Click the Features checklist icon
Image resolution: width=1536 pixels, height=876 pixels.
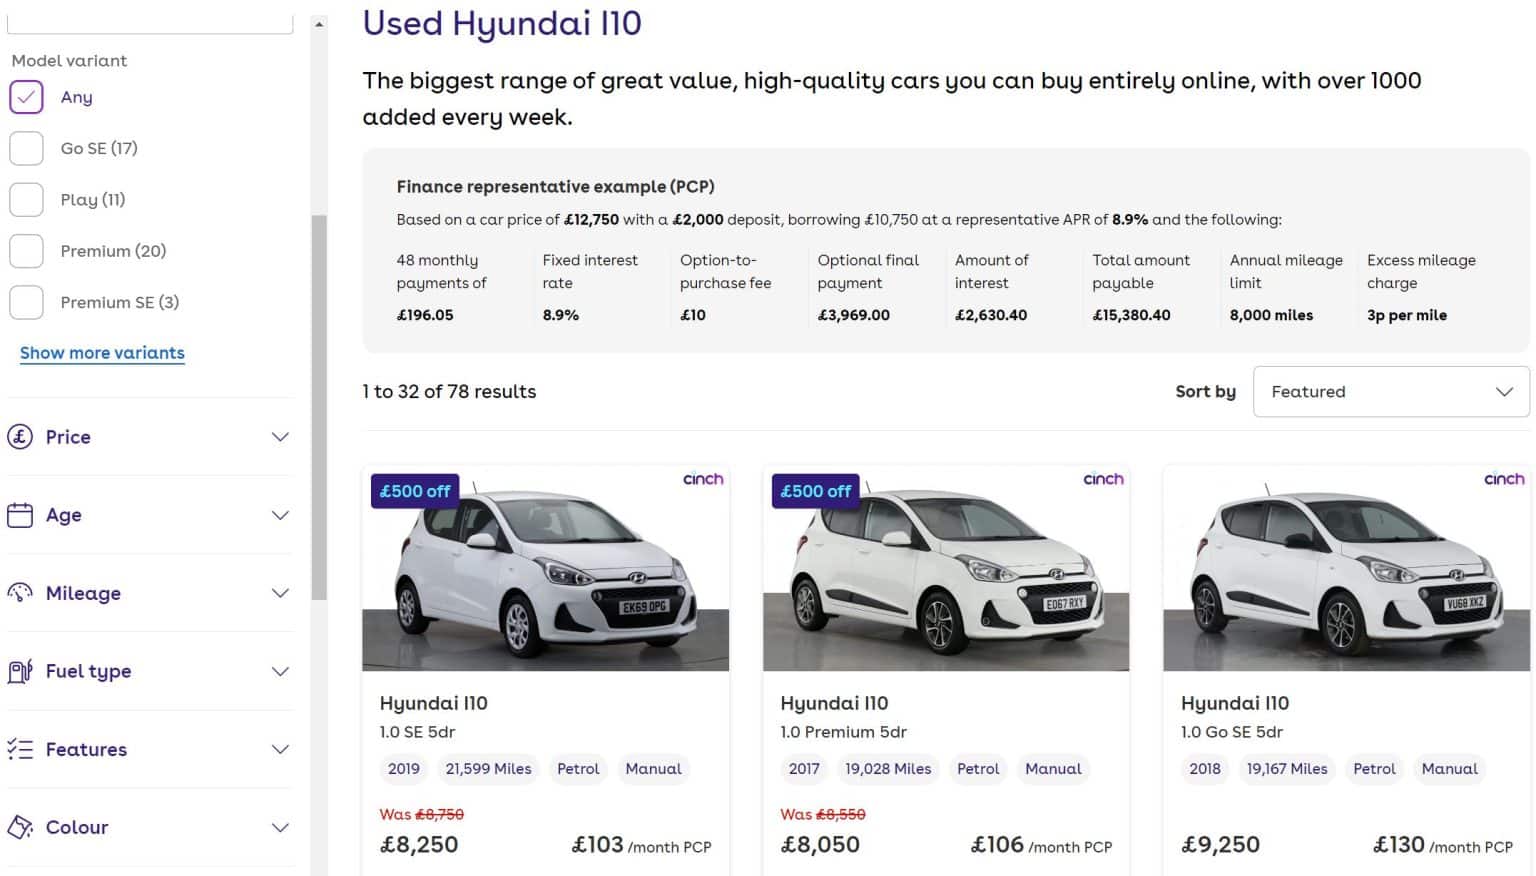[x=20, y=749]
